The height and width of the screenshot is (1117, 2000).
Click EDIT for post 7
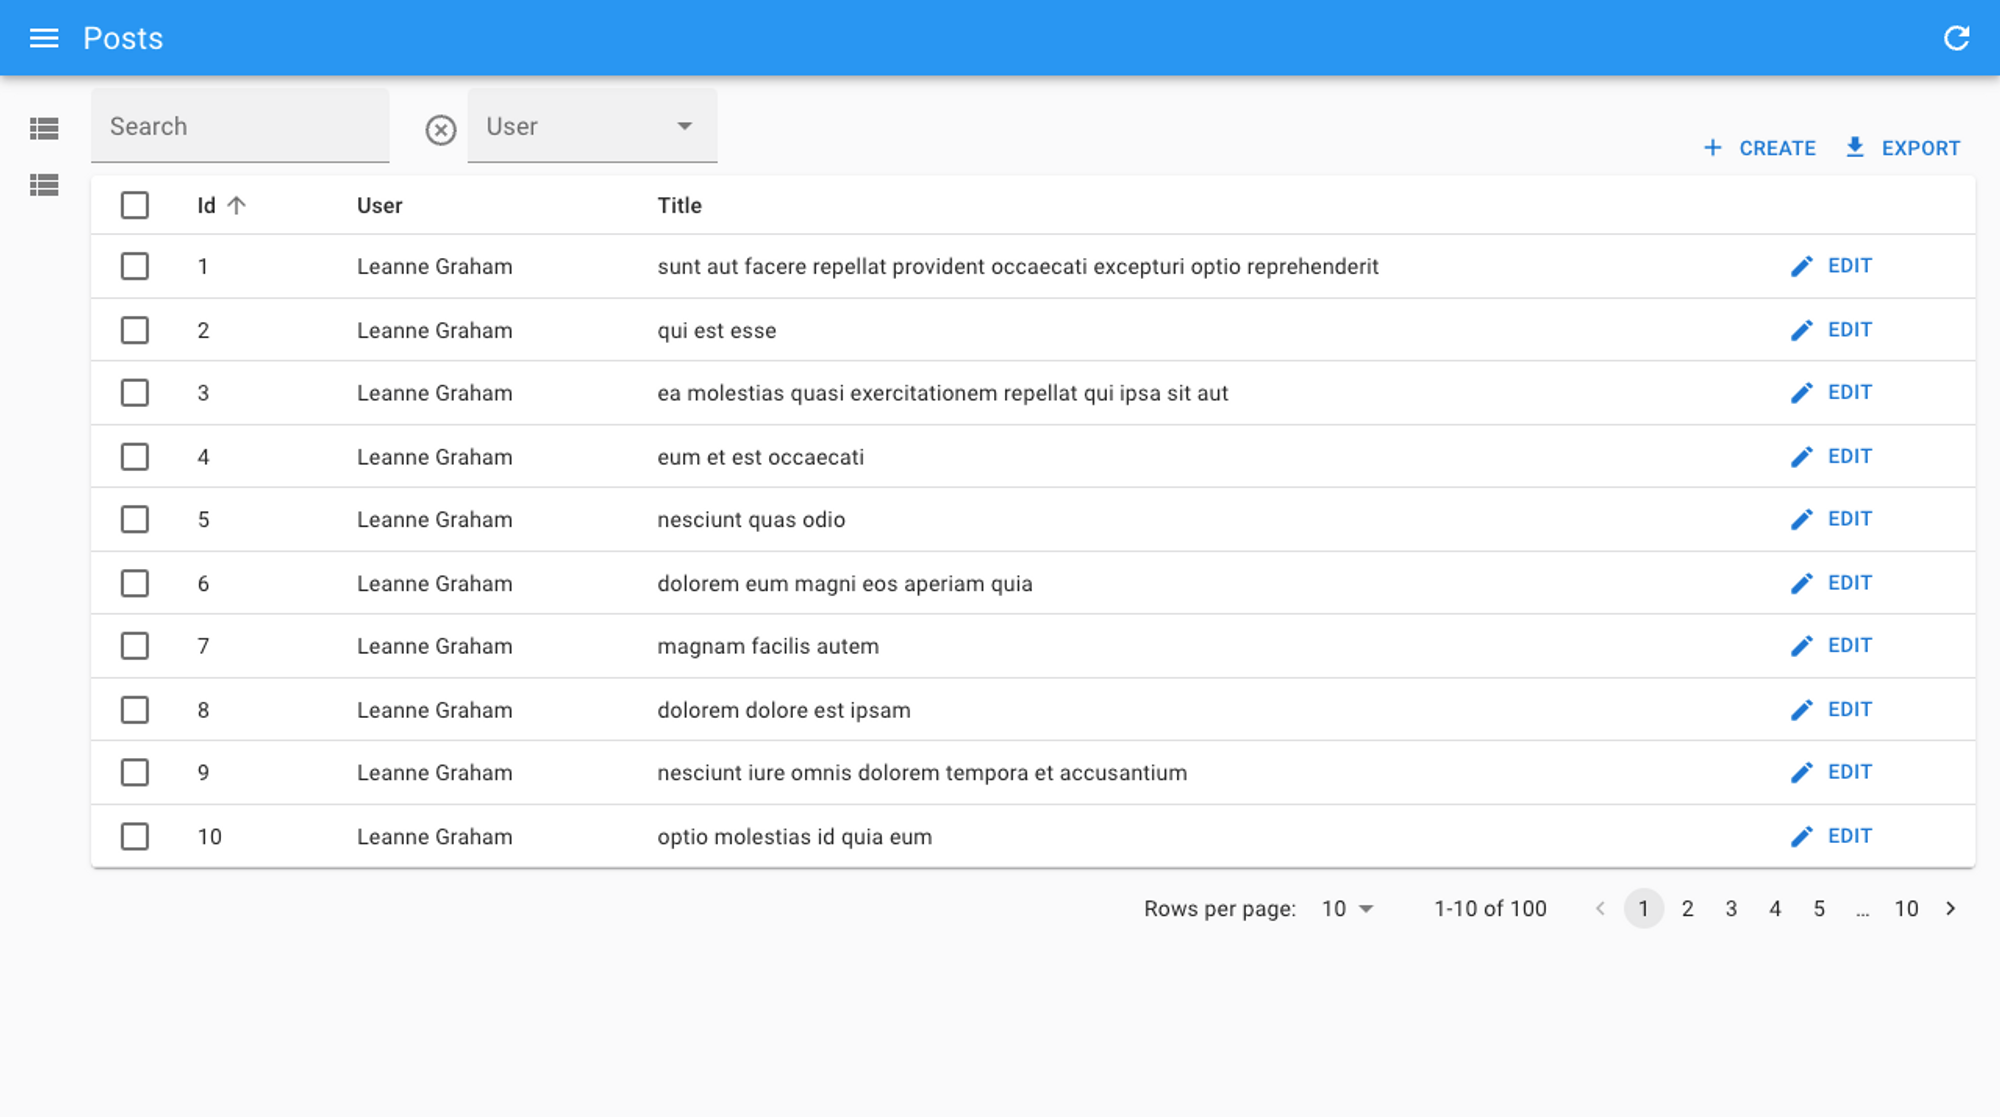[x=1849, y=646]
